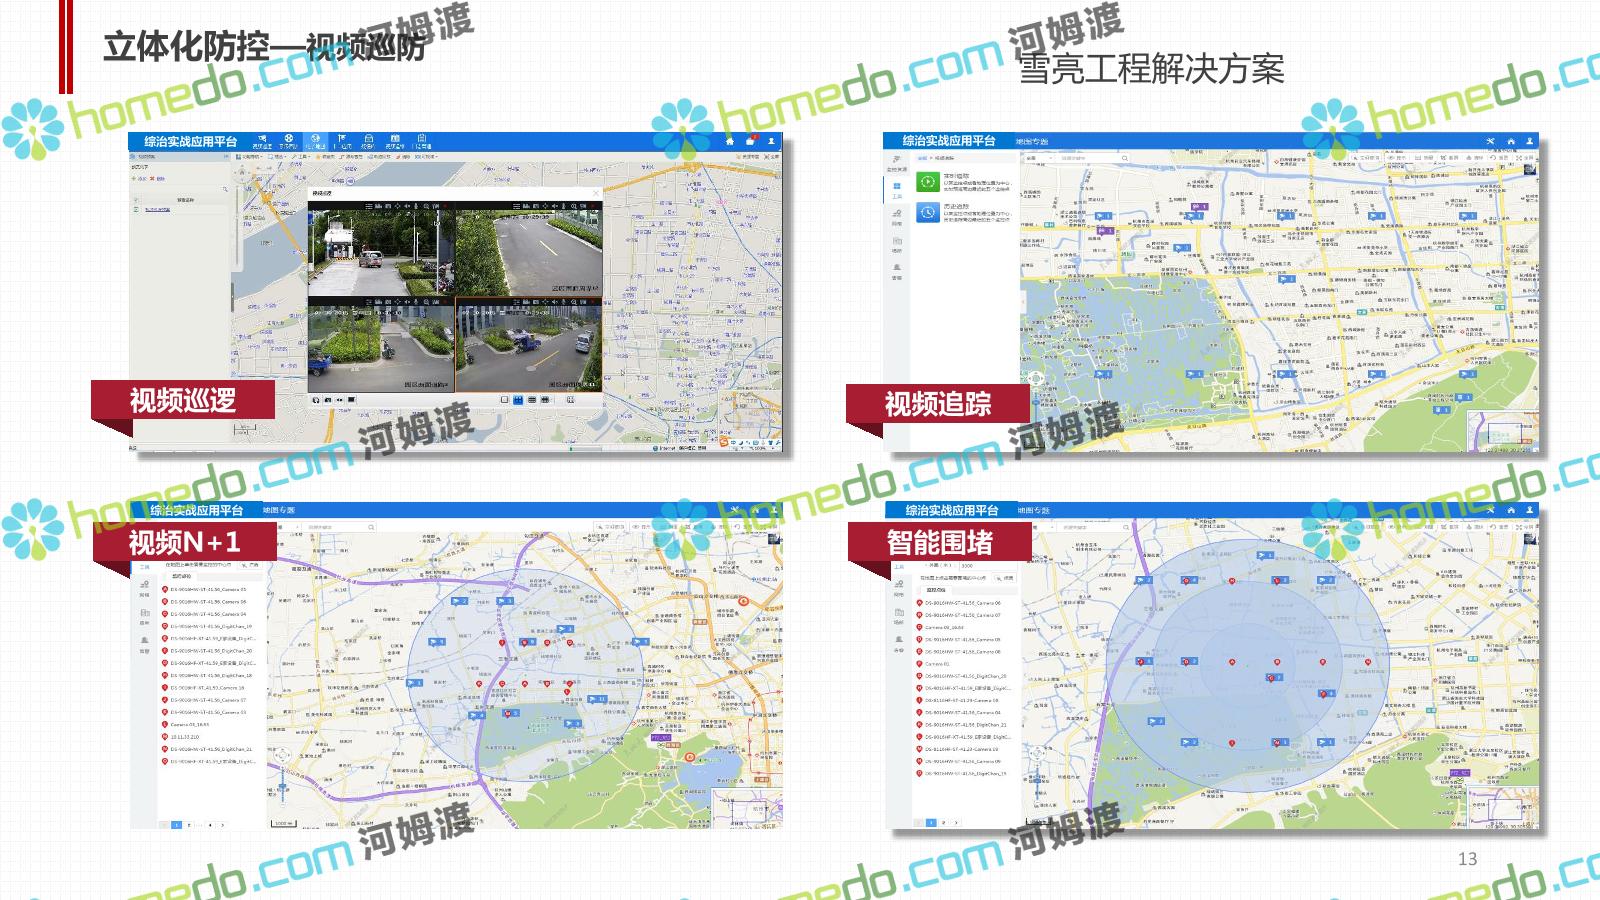The image size is (1600, 900).
Task: Click the tools wrench icon in video tracking header
Action: click(x=1490, y=141)
